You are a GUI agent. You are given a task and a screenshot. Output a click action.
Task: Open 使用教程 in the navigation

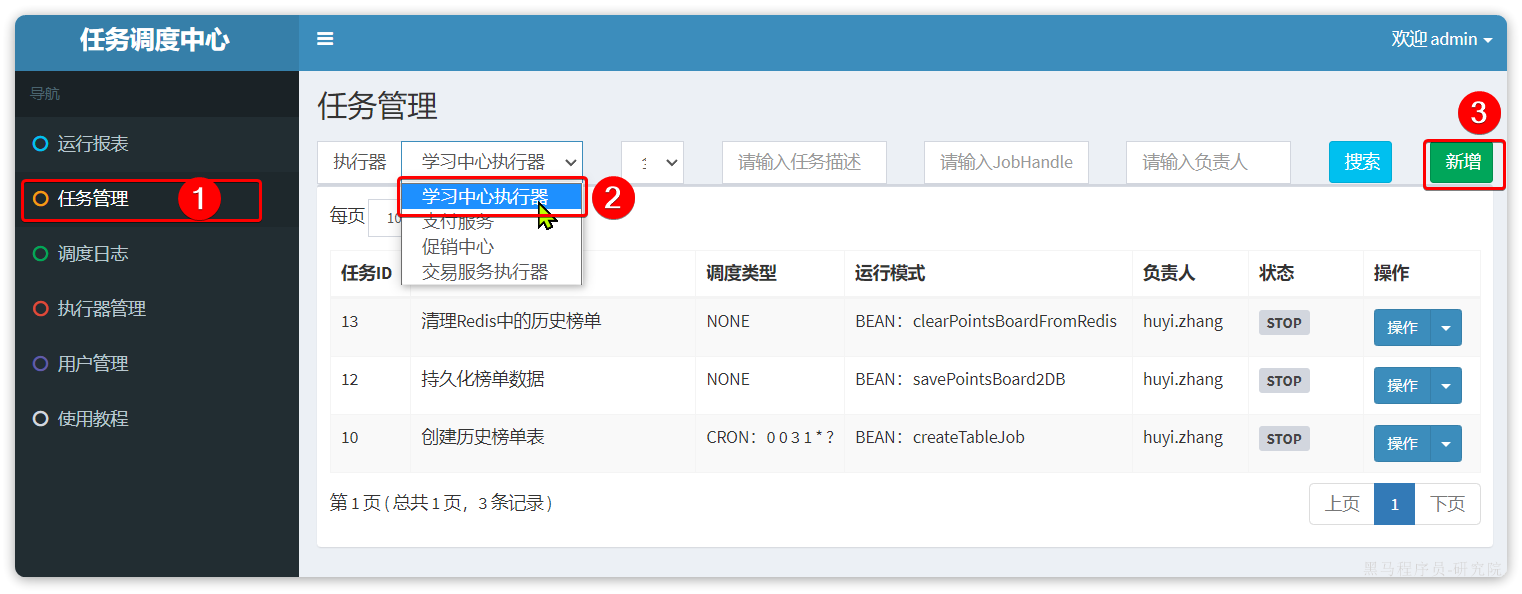(x=157, y=419)
